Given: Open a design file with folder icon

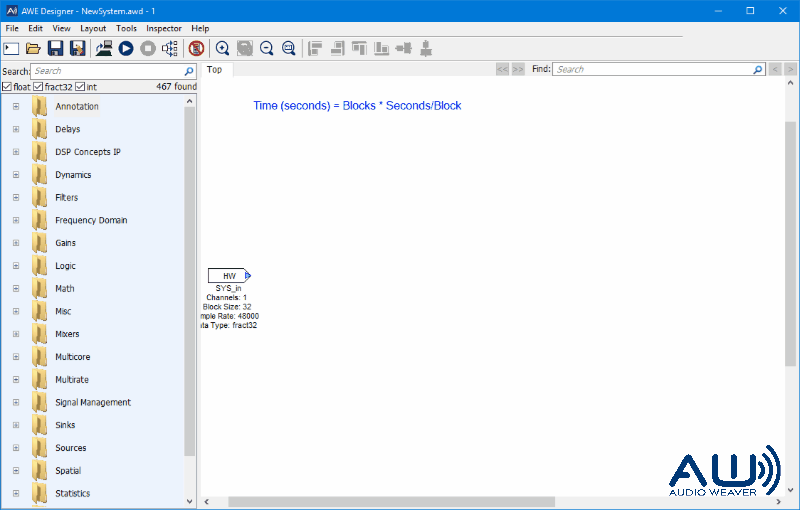Looking at the screenshot, I should 33,48.
